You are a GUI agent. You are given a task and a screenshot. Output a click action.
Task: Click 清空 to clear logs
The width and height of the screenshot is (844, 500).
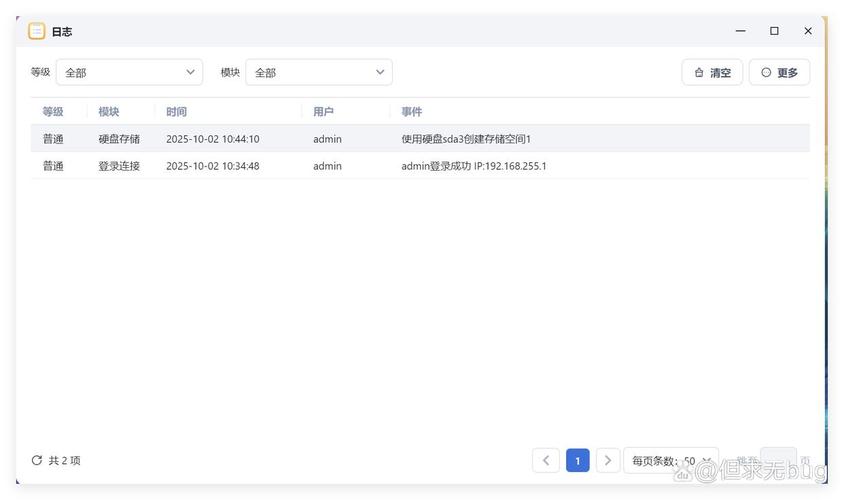point(712,73)
